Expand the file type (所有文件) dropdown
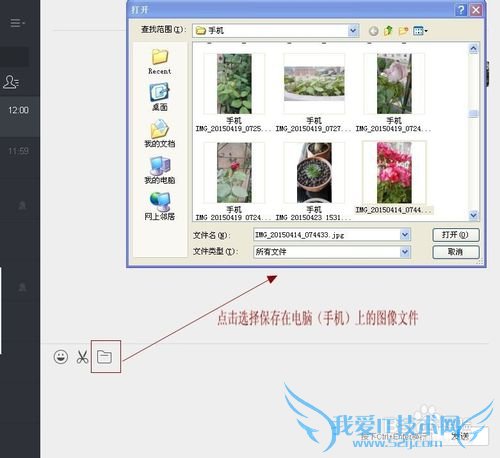This screenshot has width=500, height=458. (405, 252)
